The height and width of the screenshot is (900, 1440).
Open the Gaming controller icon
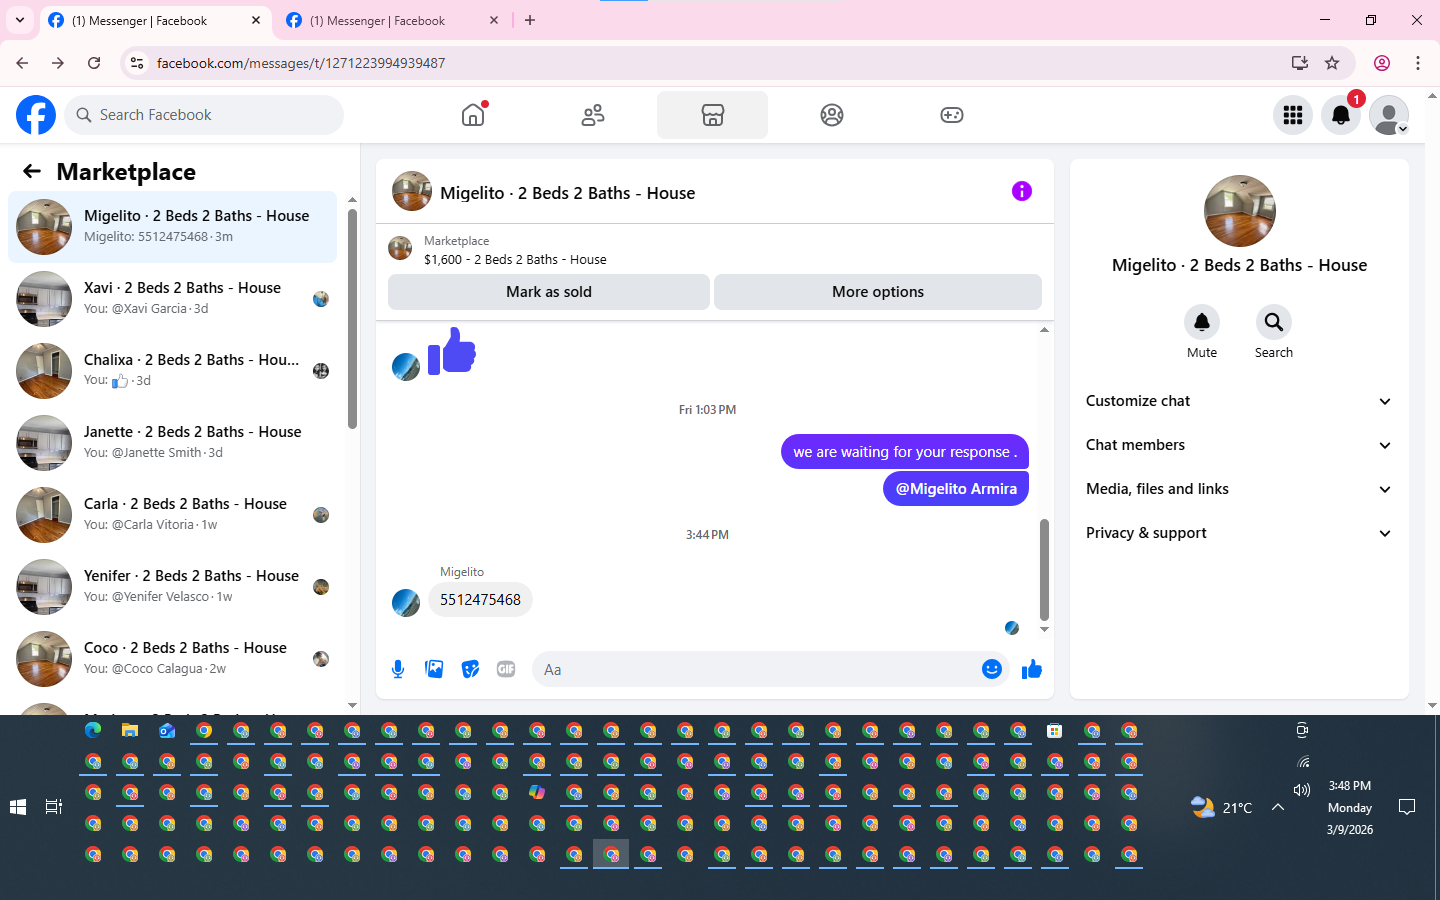click(952, 115)
